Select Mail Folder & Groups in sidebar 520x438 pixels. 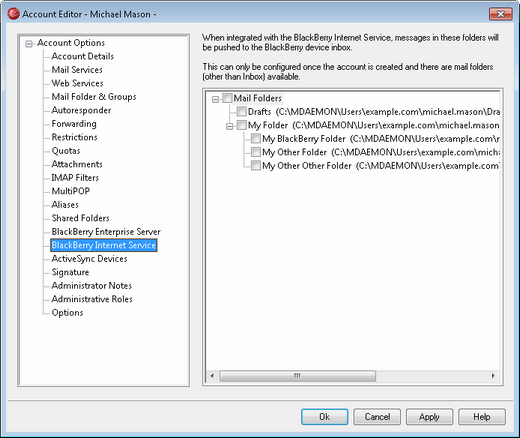[x=94, y=97]
